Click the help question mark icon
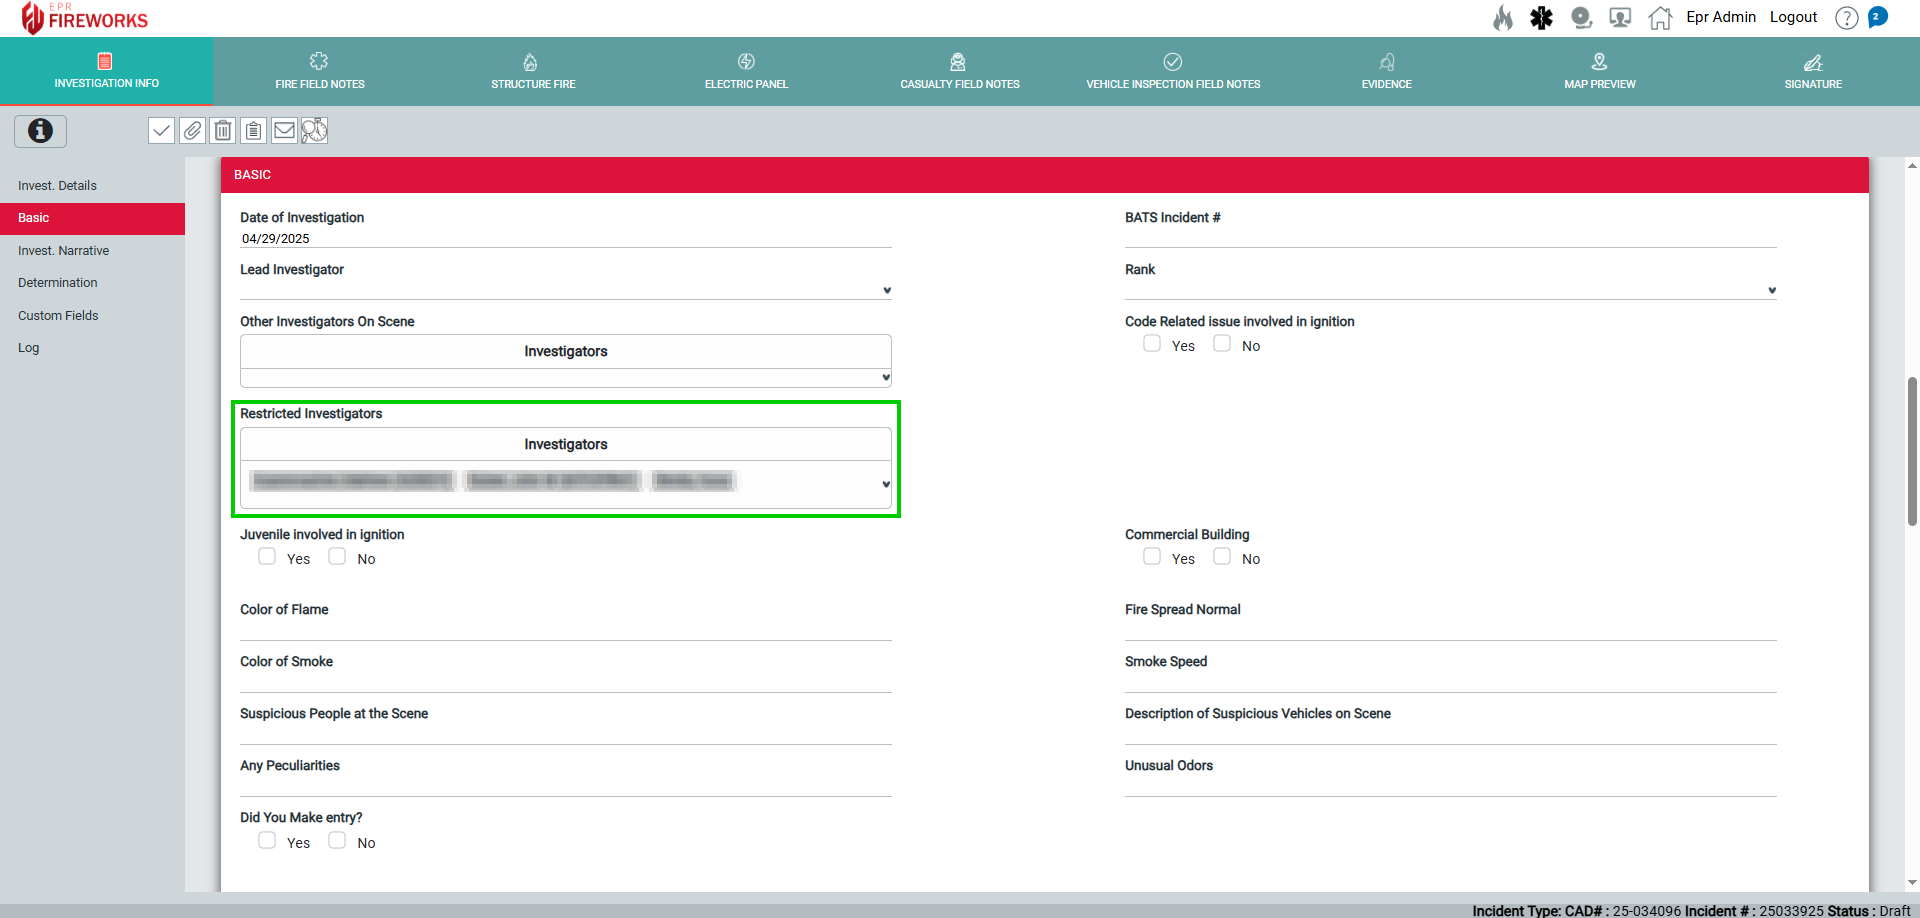1920x918 pixels. pos(1846,18)
